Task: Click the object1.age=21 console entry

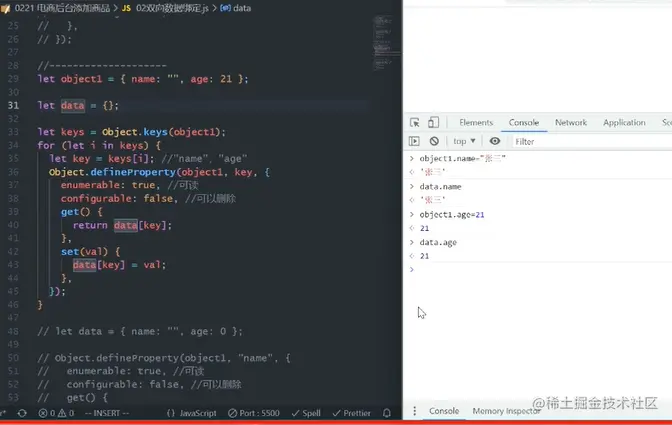Action: point(452,214)
